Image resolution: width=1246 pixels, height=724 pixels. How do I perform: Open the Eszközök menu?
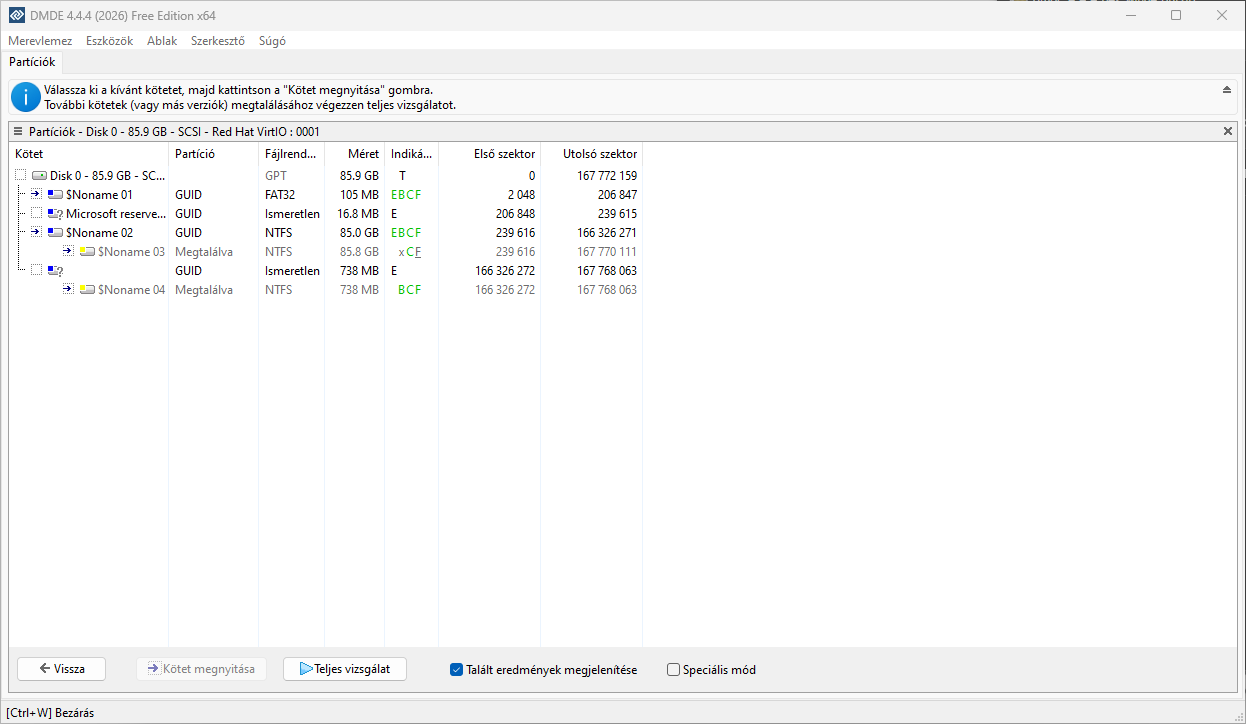click(x=110, y=41)
